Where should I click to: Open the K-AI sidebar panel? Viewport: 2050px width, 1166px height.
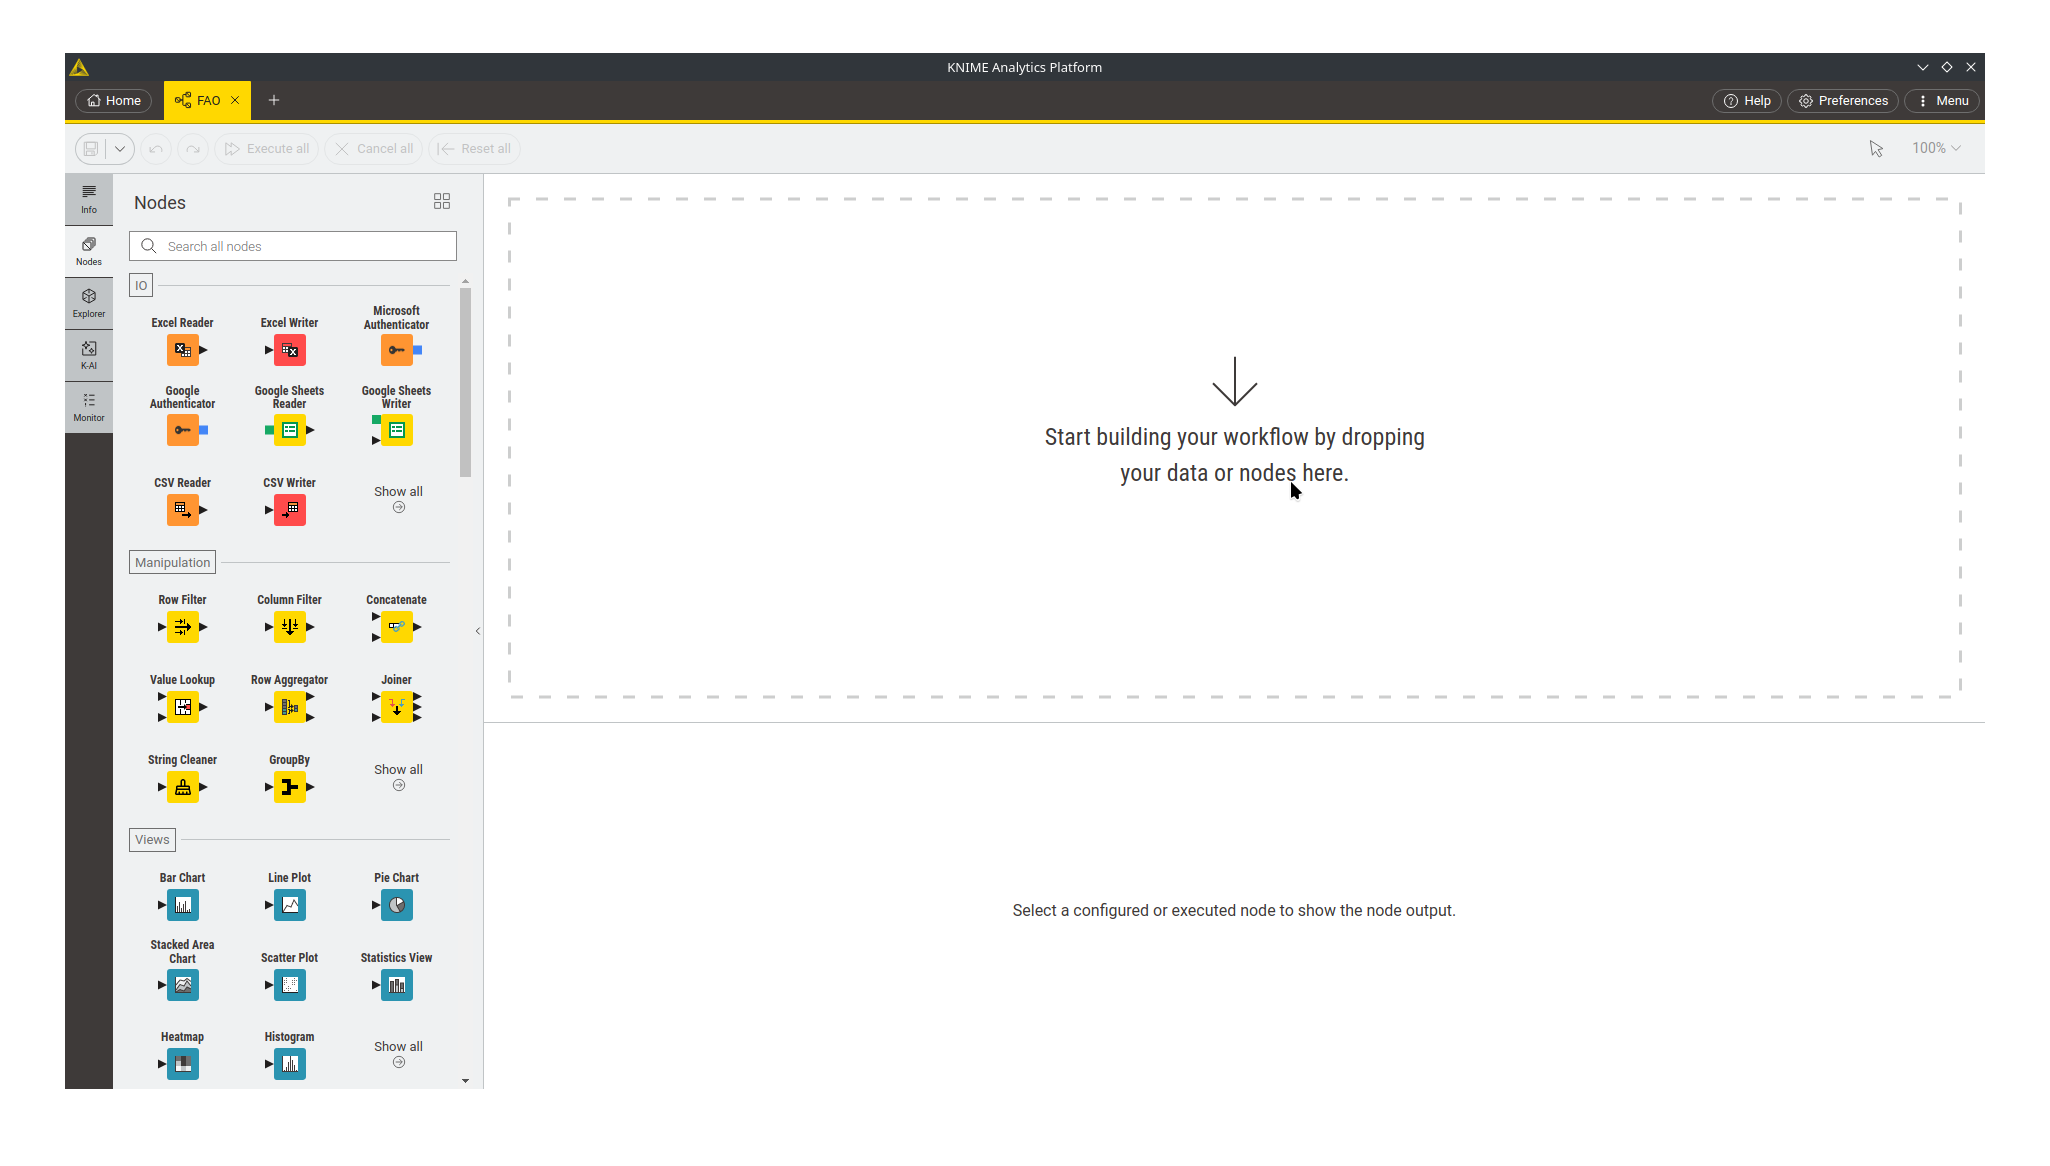(x=88, y=355)
